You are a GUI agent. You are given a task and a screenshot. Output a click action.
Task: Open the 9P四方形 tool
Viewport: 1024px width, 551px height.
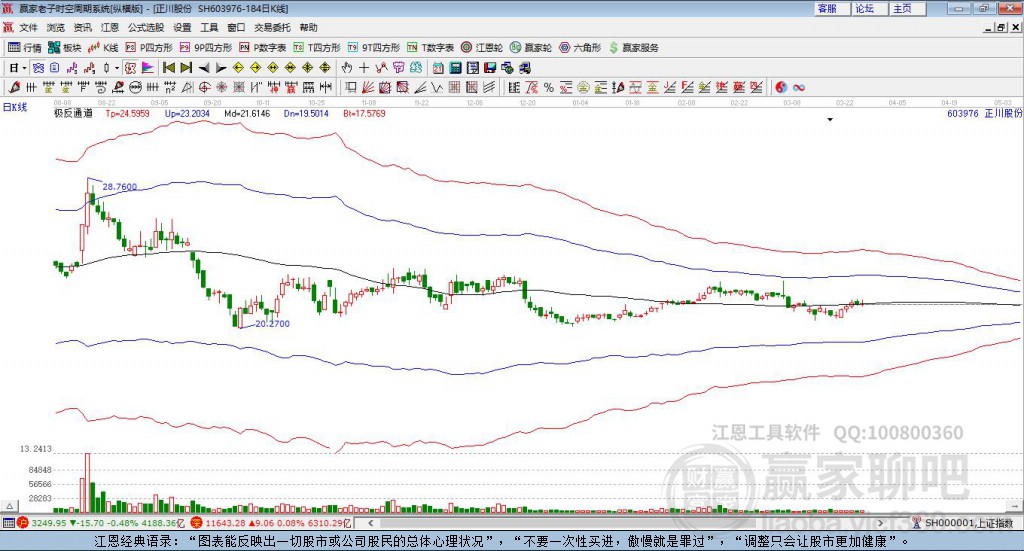tap(205, 48)
